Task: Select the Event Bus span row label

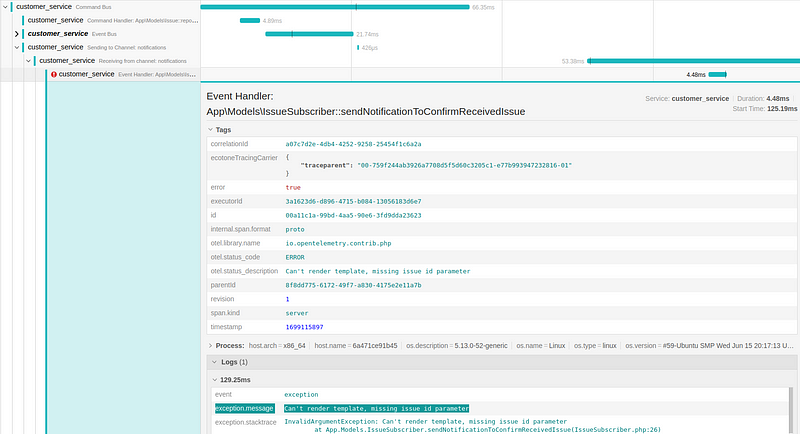Action: click(72, 34)
